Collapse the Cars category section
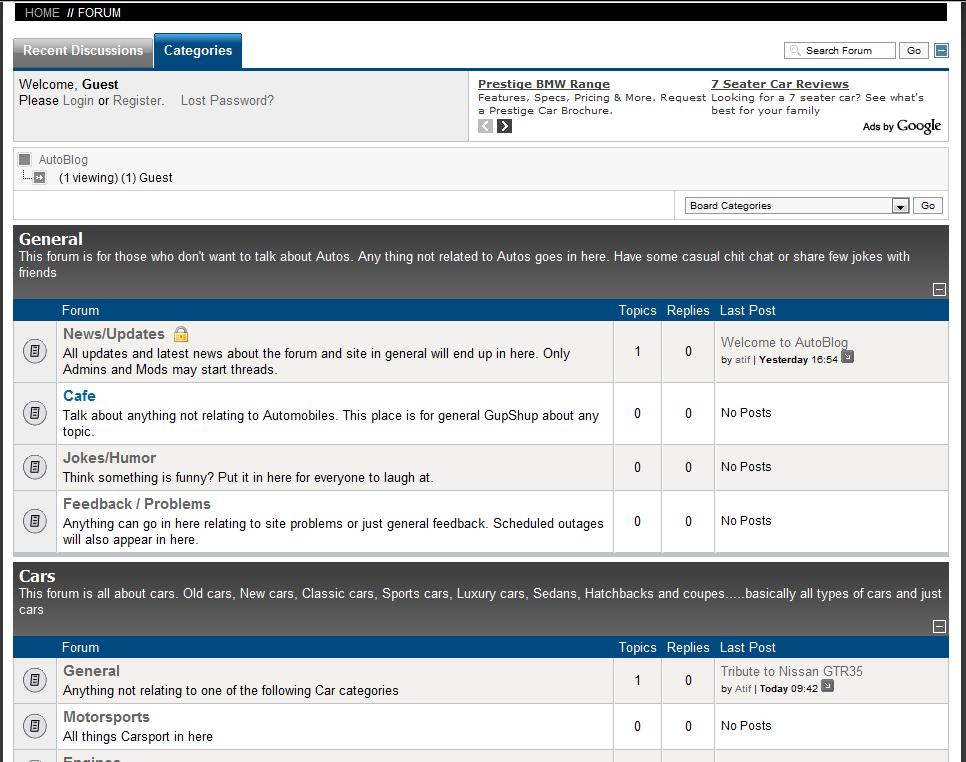Screen dimensions: 966x762 (939, 626)
